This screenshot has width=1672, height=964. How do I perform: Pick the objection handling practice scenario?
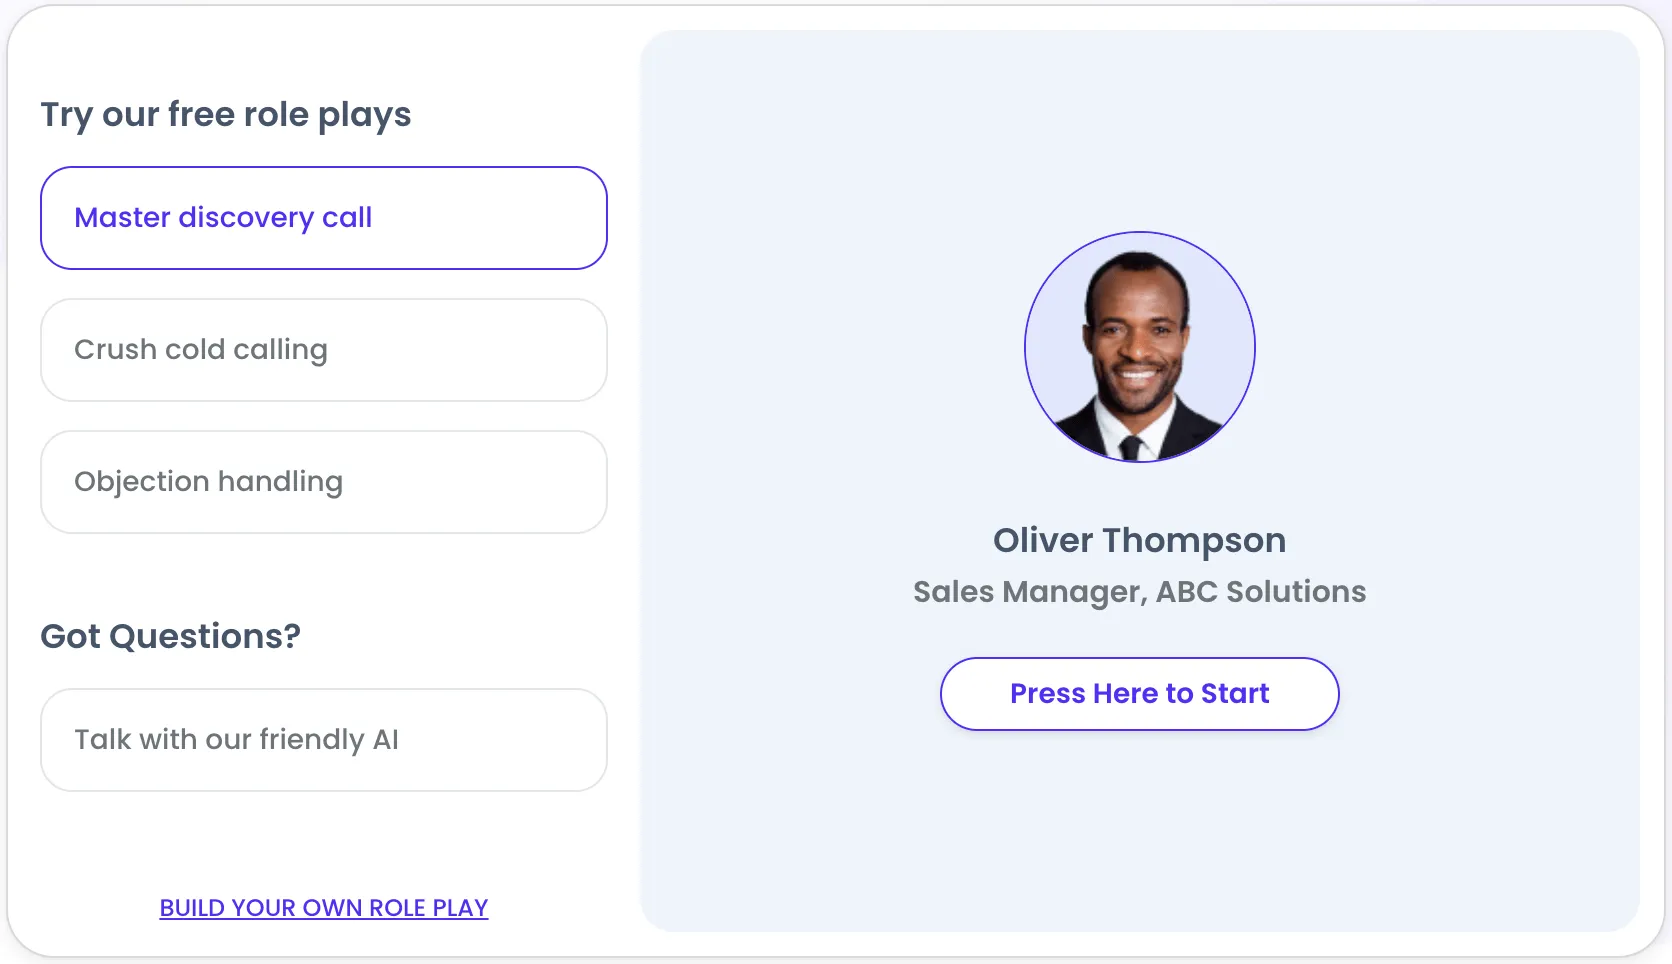[324, 482]
